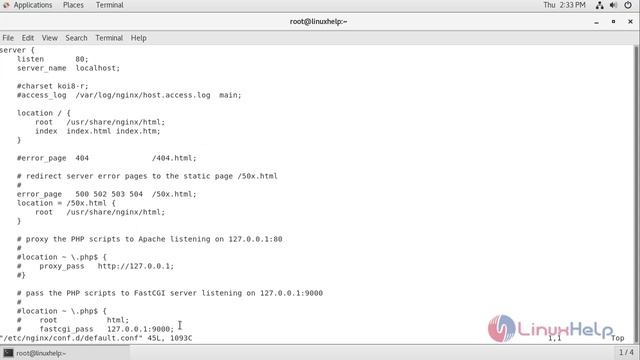
Task: Open the Terminal menu in the top panel
Action: click(x=109, y=5)
